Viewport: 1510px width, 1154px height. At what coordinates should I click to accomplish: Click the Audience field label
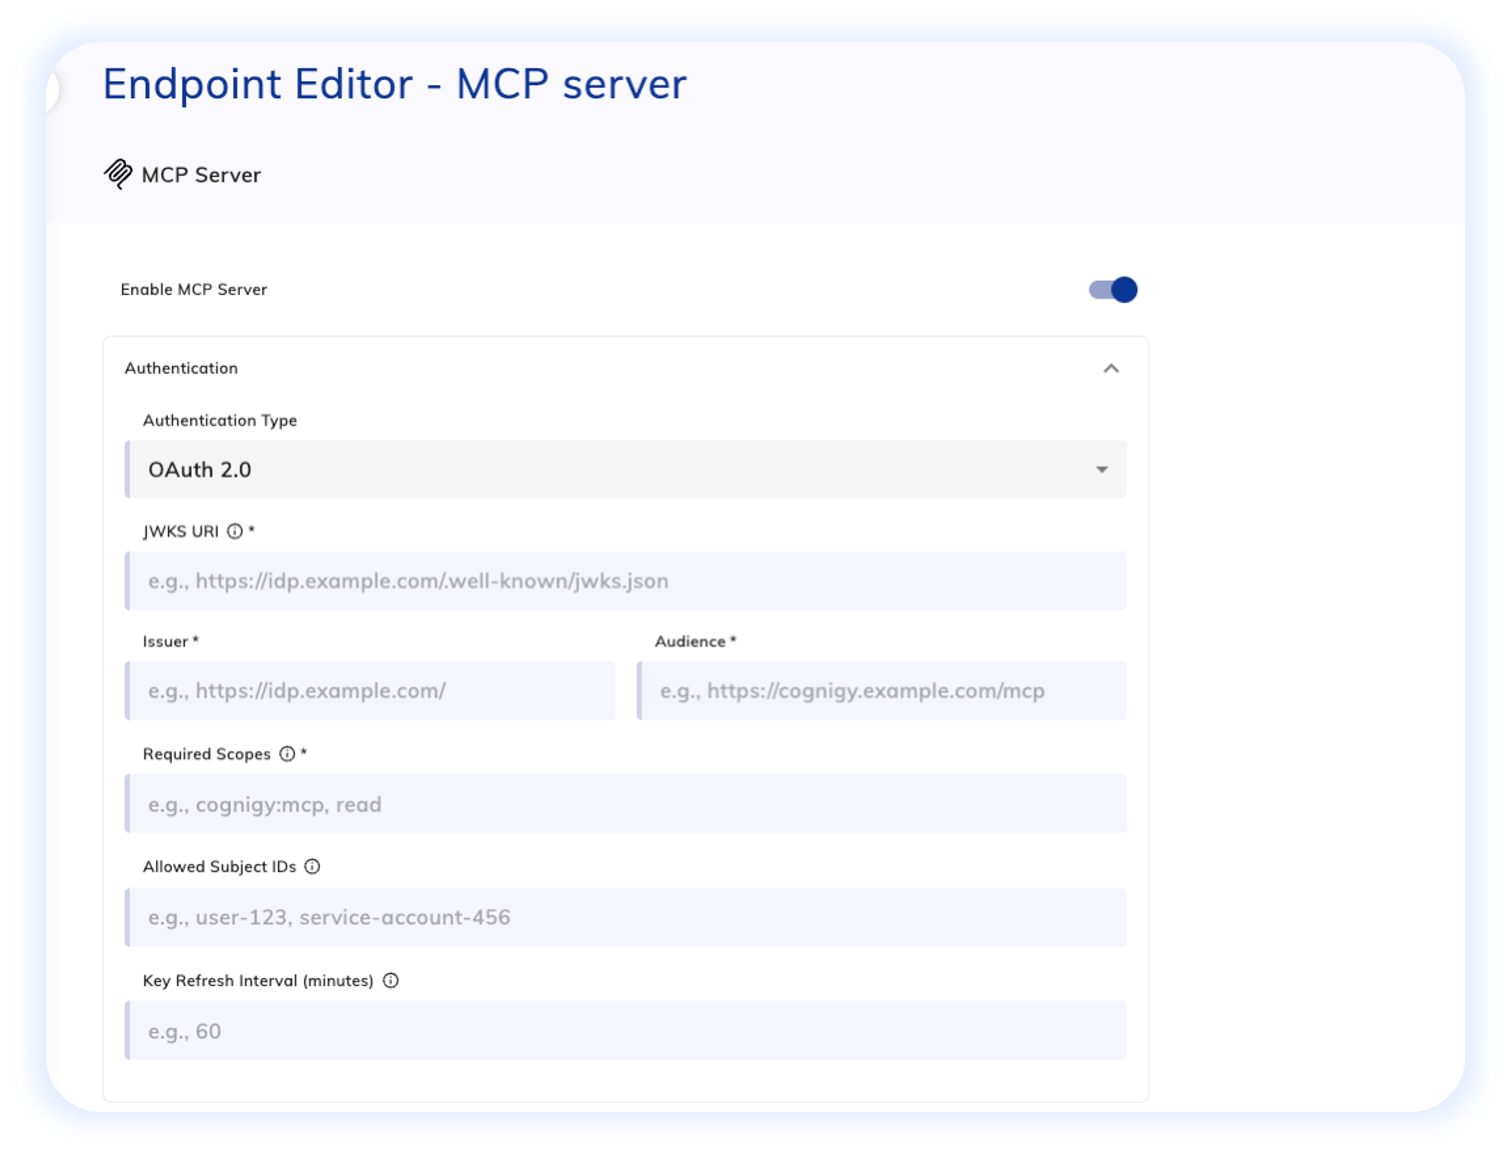[x=695, y=642]
